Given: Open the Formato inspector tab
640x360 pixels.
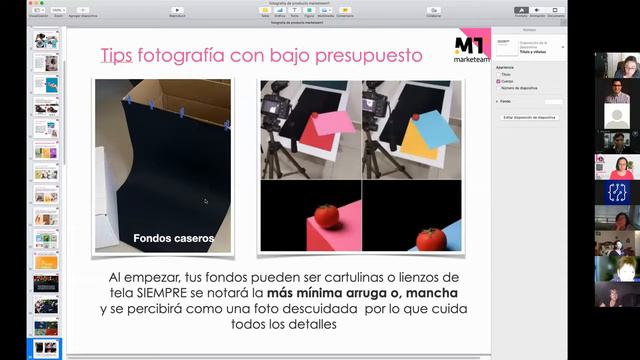Looking at the screenshot, I should (x=521, y=10).
